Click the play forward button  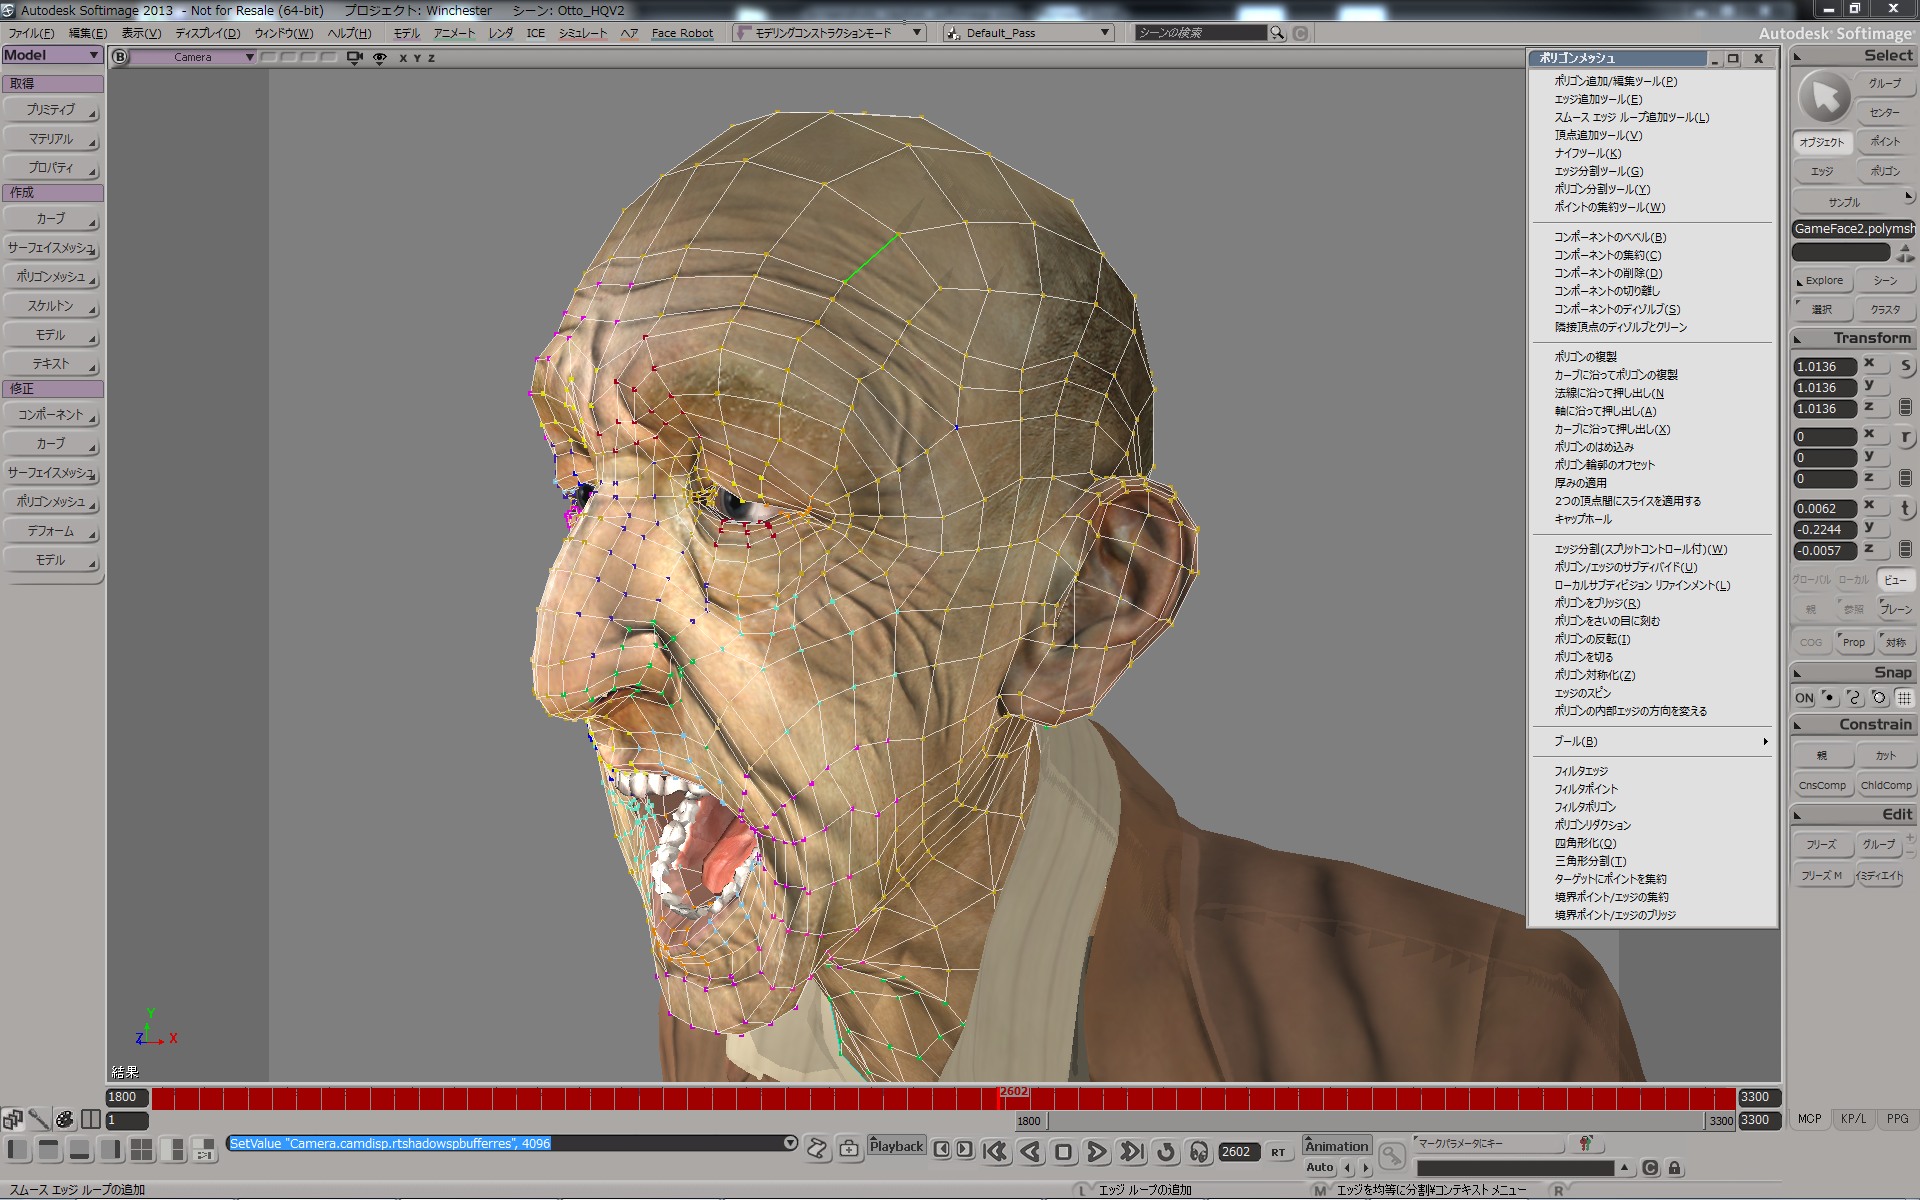click(x=1096, y=1152)
